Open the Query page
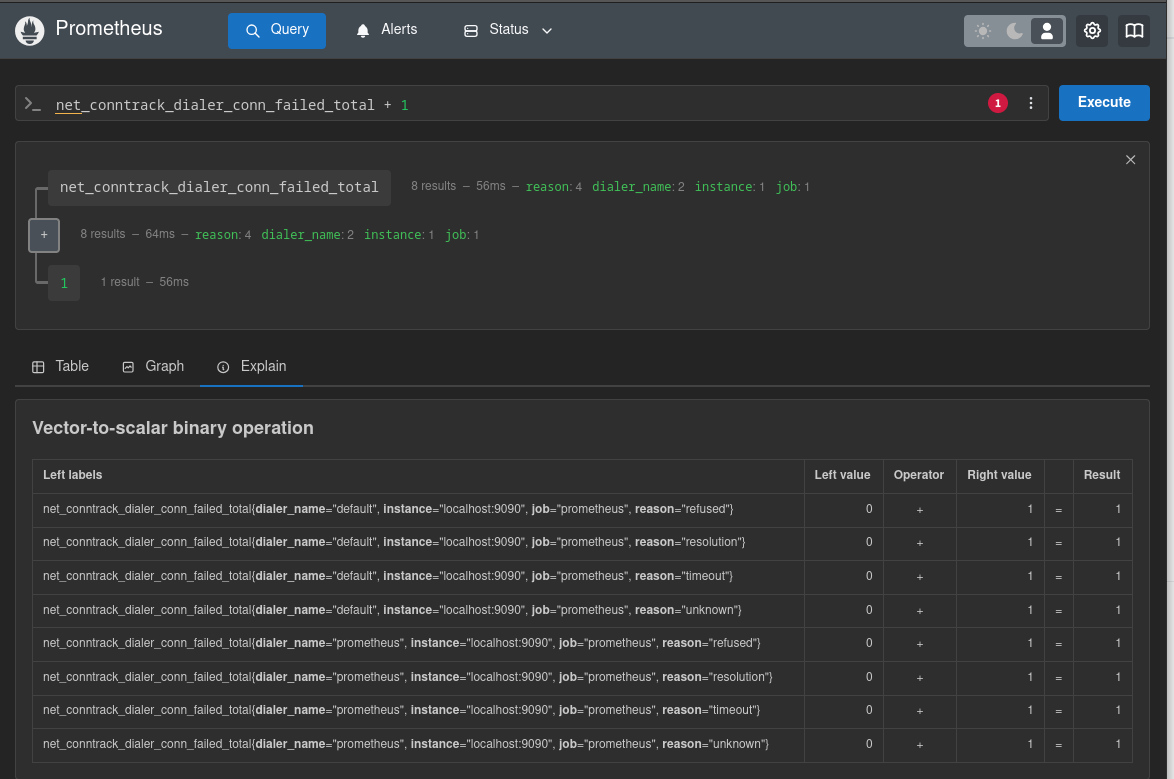Image resolution: width=1174 pixels, height=779 pixels. coord(276,31)
